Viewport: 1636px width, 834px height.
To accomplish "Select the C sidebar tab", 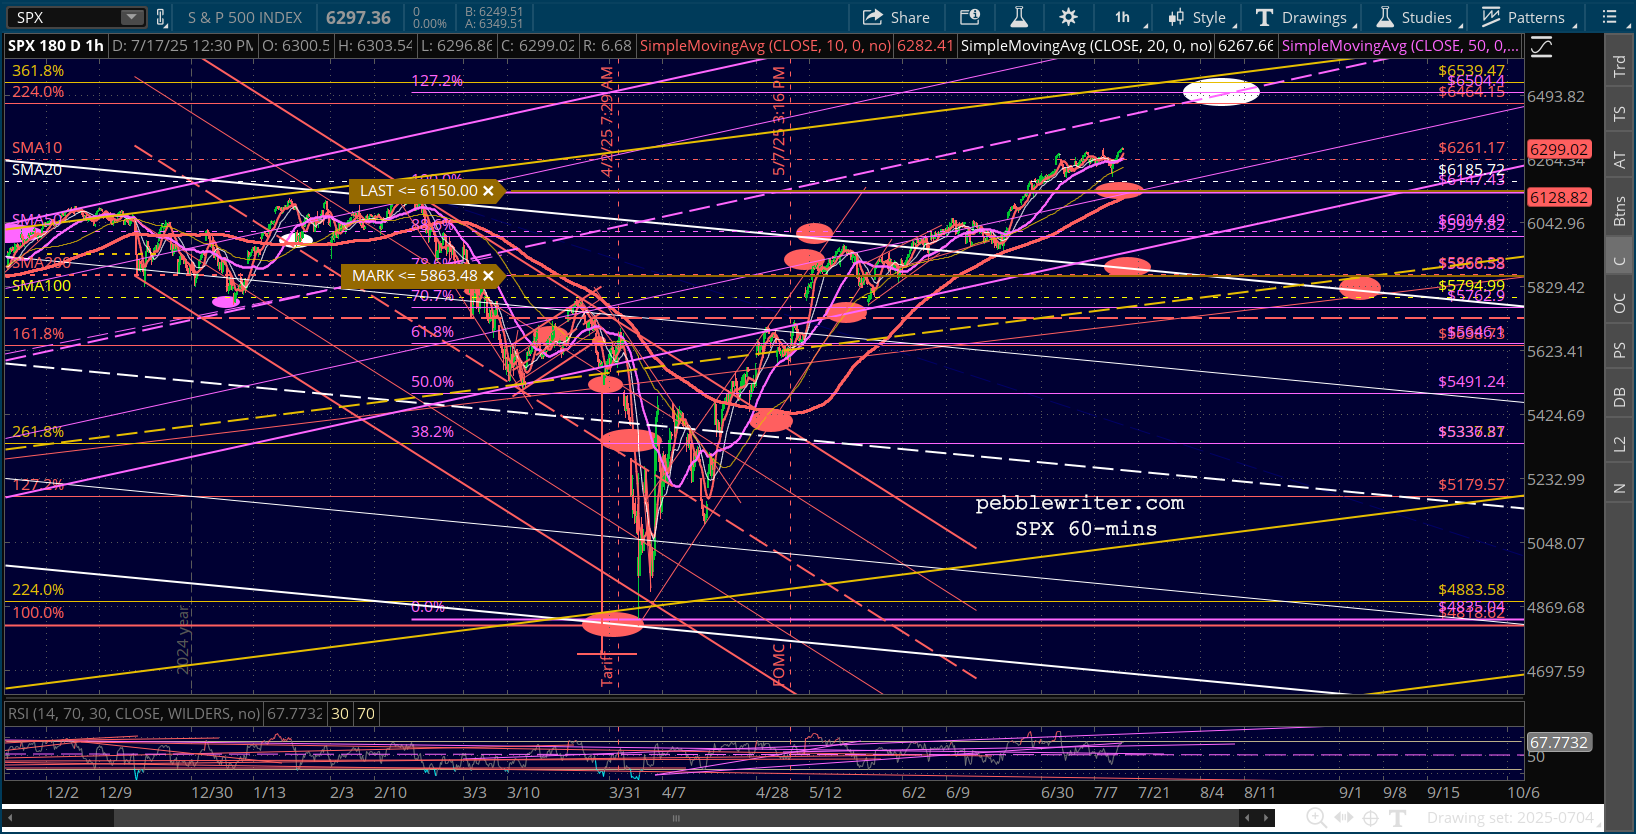I will (x=1619, y=261).
